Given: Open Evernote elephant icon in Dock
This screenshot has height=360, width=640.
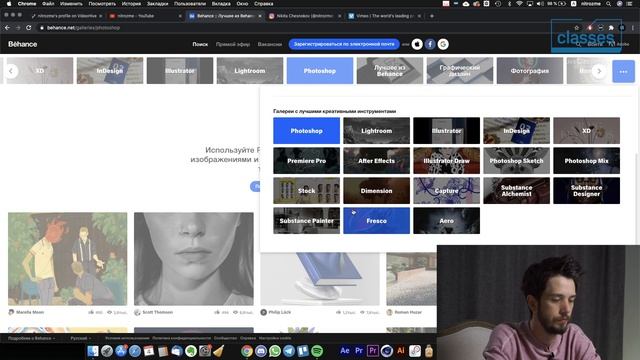Looking at the screenshot, I should coord(191,351).
